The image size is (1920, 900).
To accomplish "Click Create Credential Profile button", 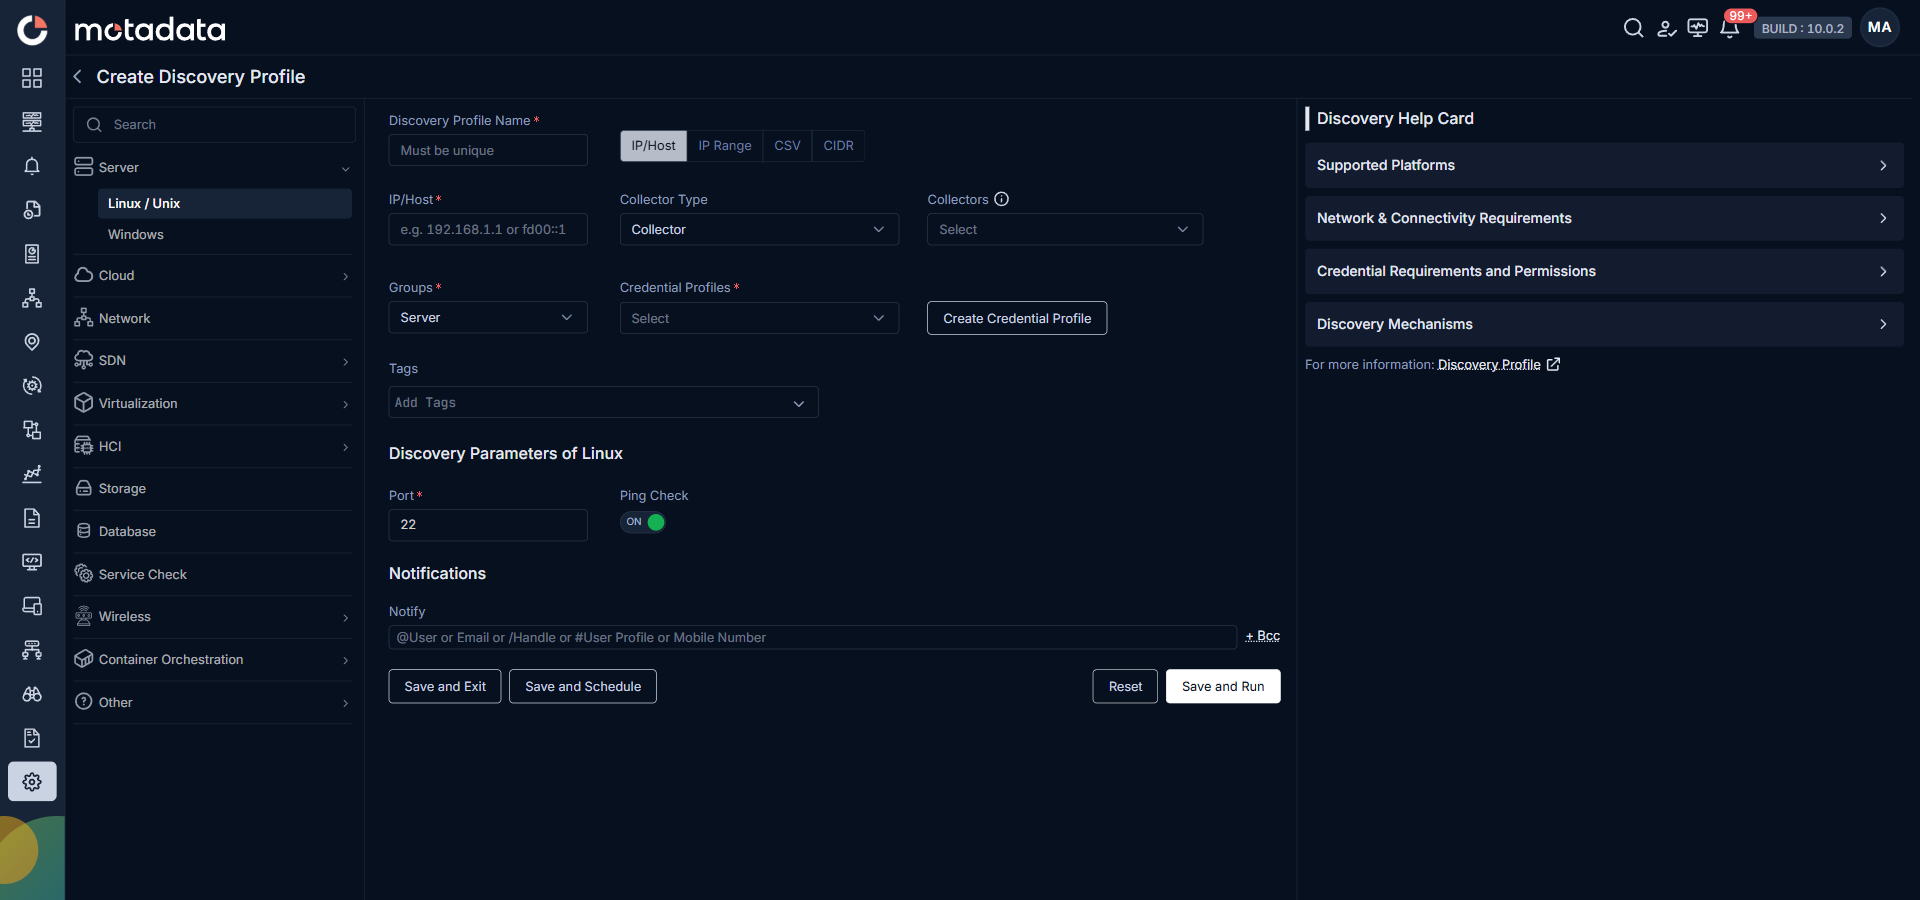I will click(1017, 318).
